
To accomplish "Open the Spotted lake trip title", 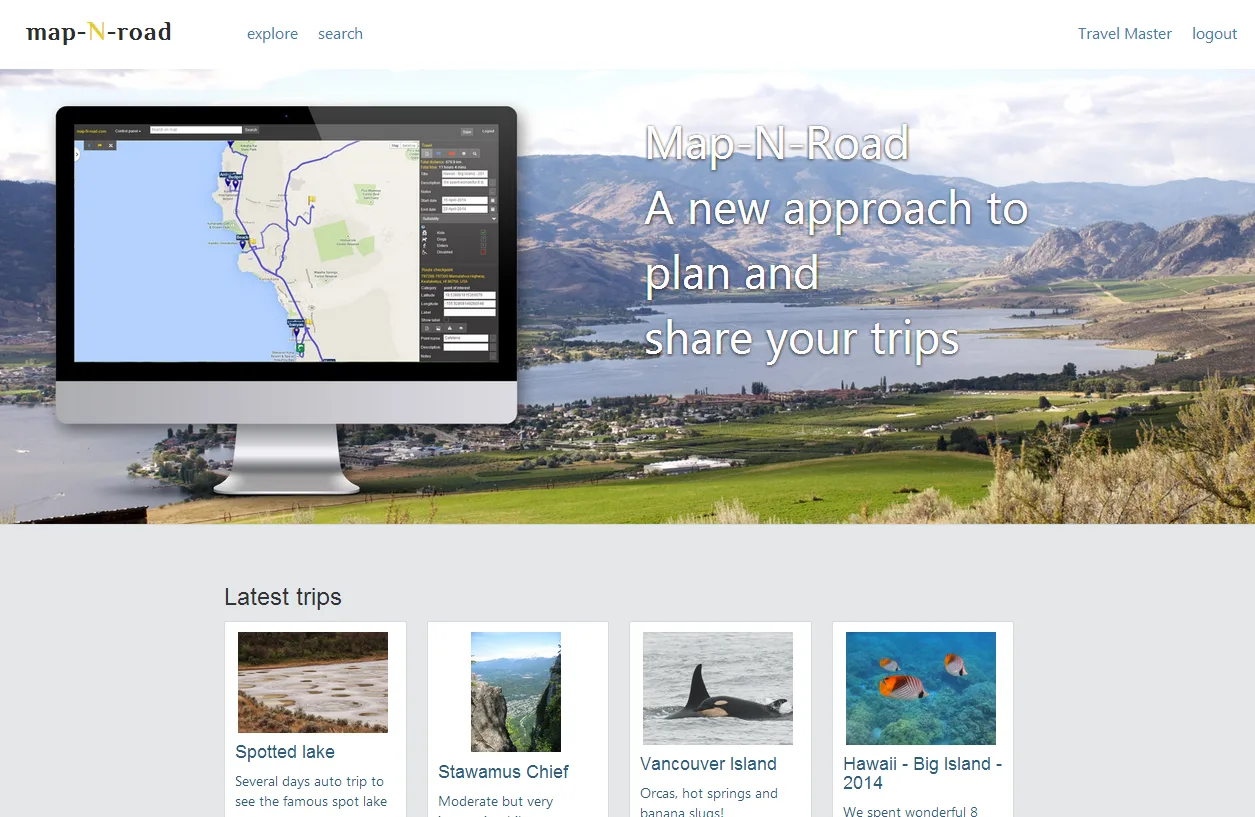I will click(285, 752).
